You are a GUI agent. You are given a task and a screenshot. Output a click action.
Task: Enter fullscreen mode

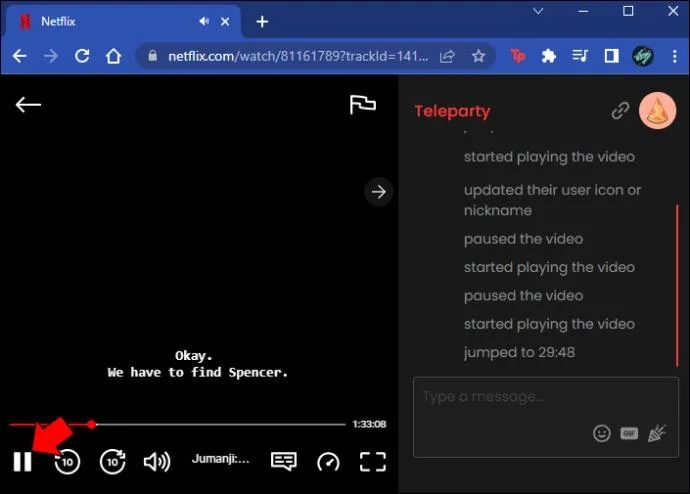point(373,462)
